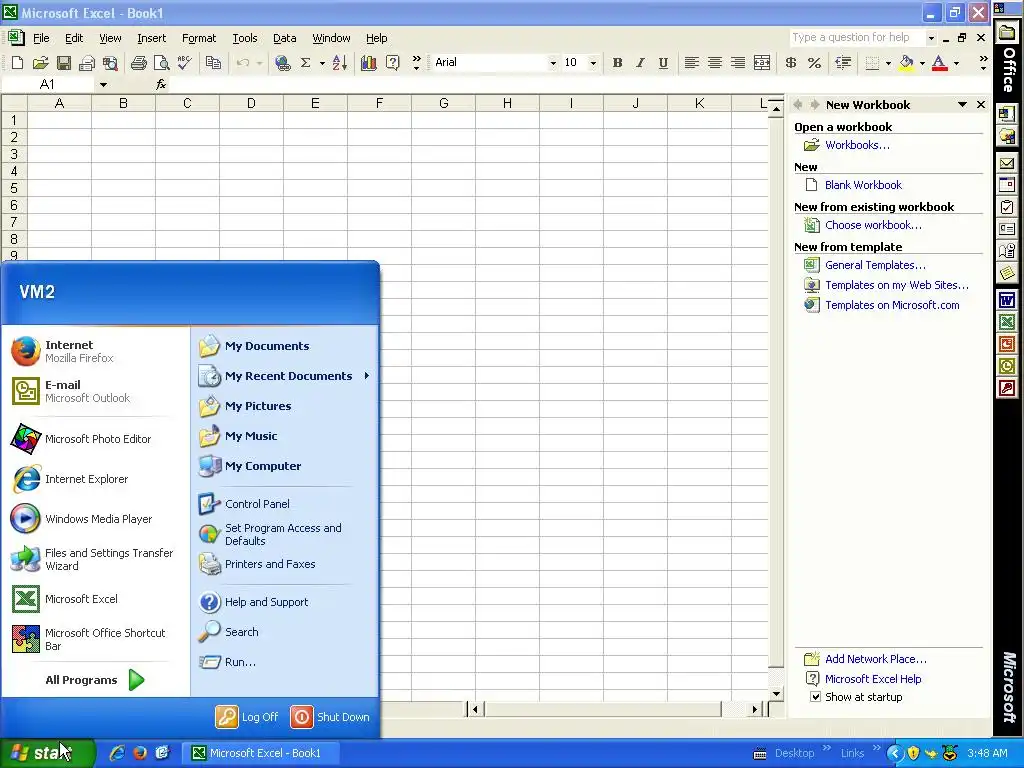1024x768 pixels.
Task: Select row header 5
Action: [x=14, y=188]
